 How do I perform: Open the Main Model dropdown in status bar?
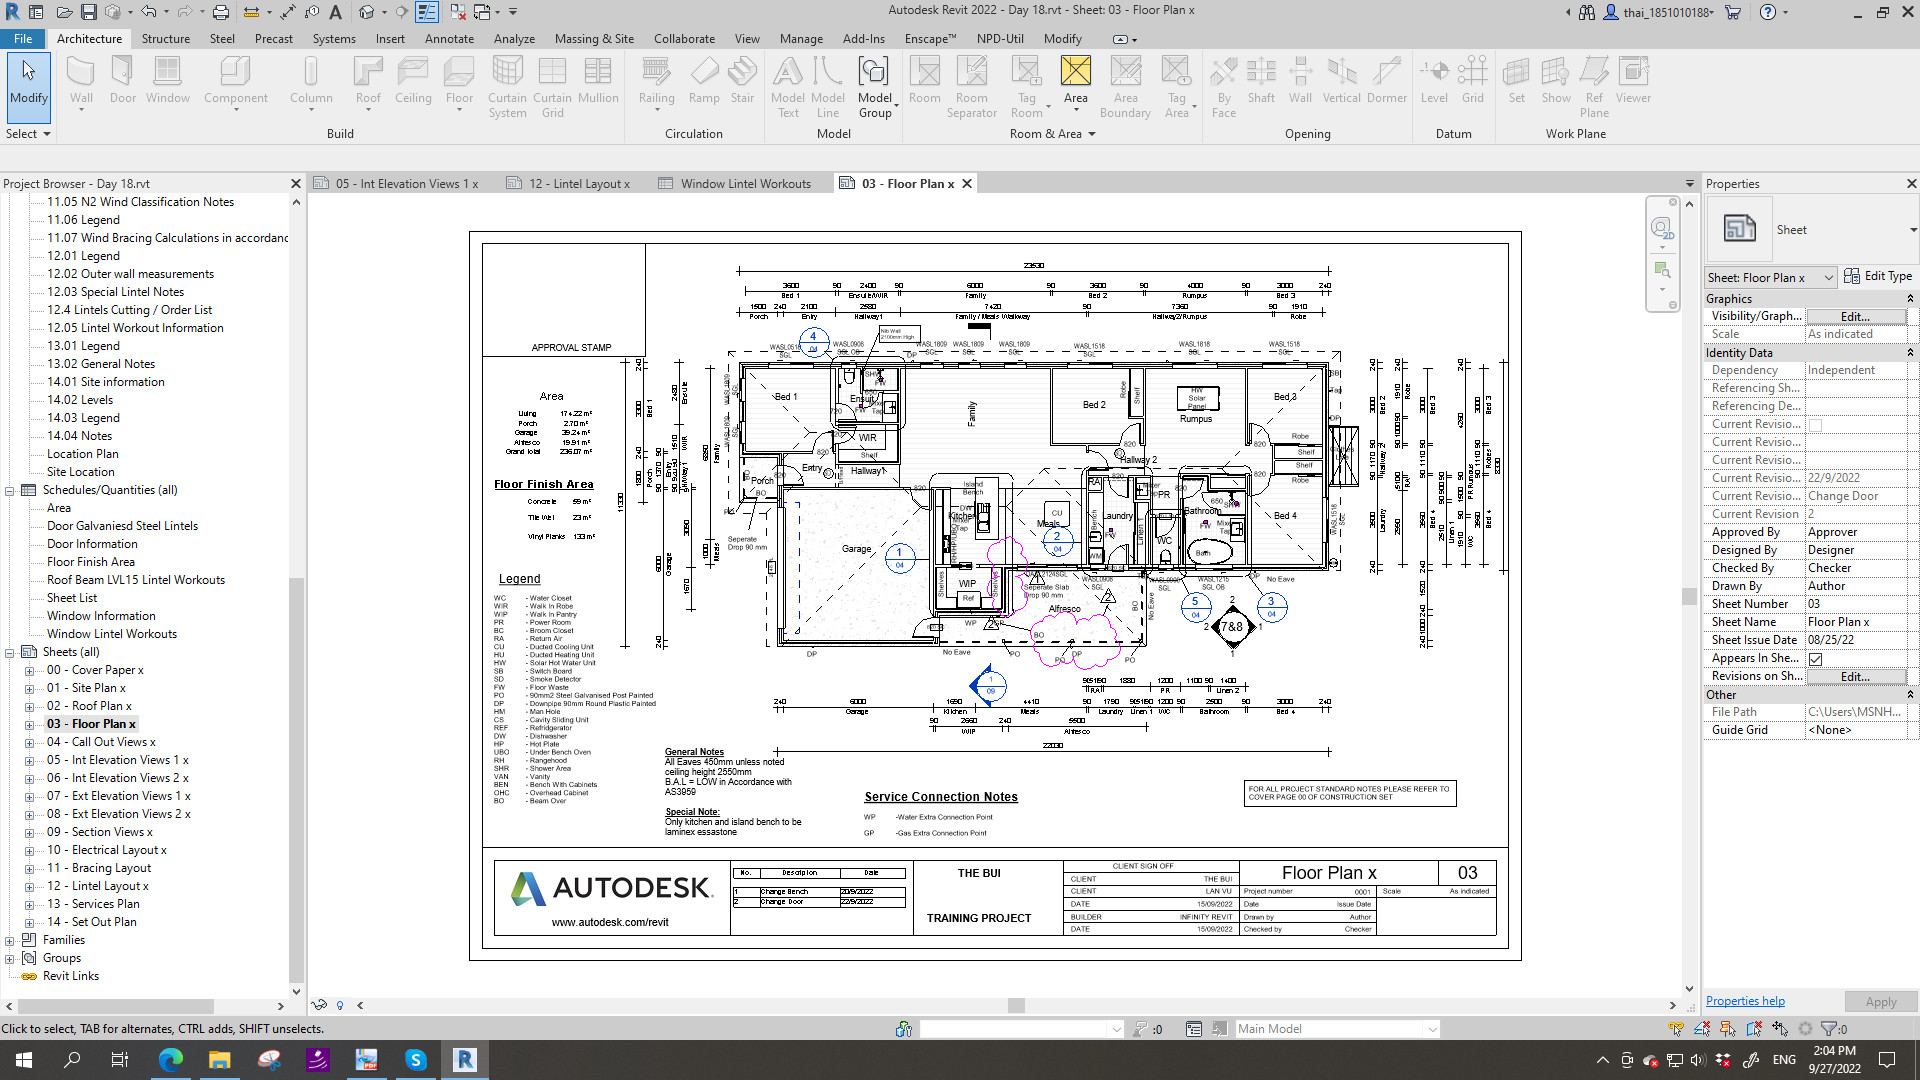(x=1431, y=1029)
